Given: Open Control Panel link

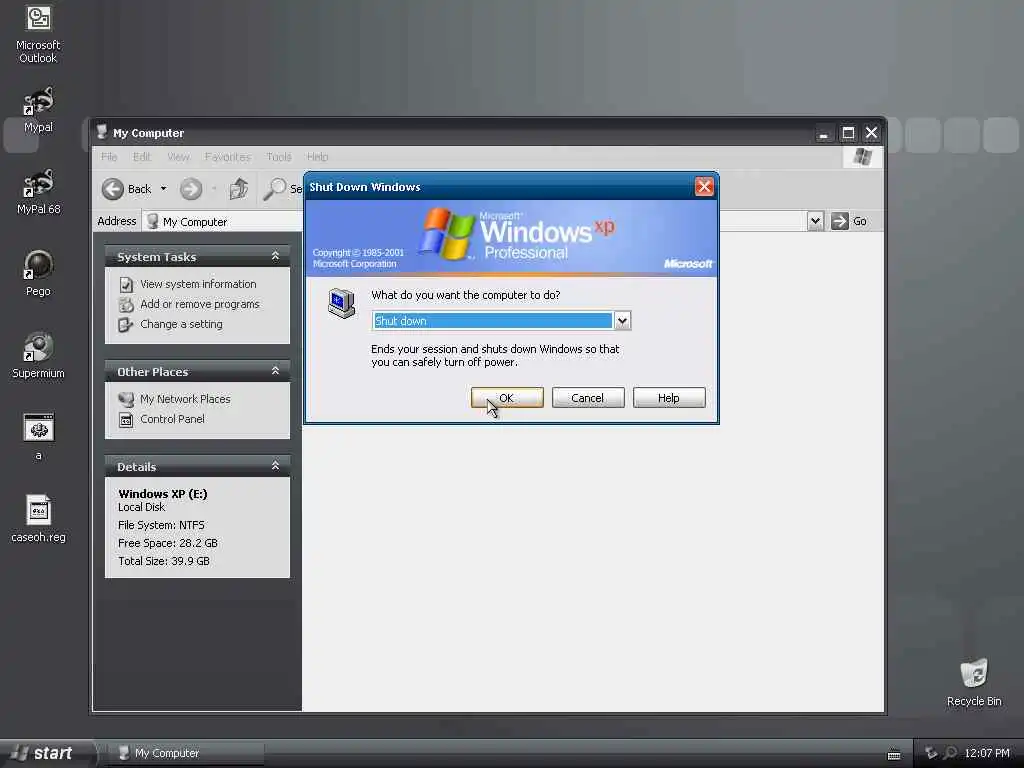Looking at the screenshot, I should coord(172,419).
